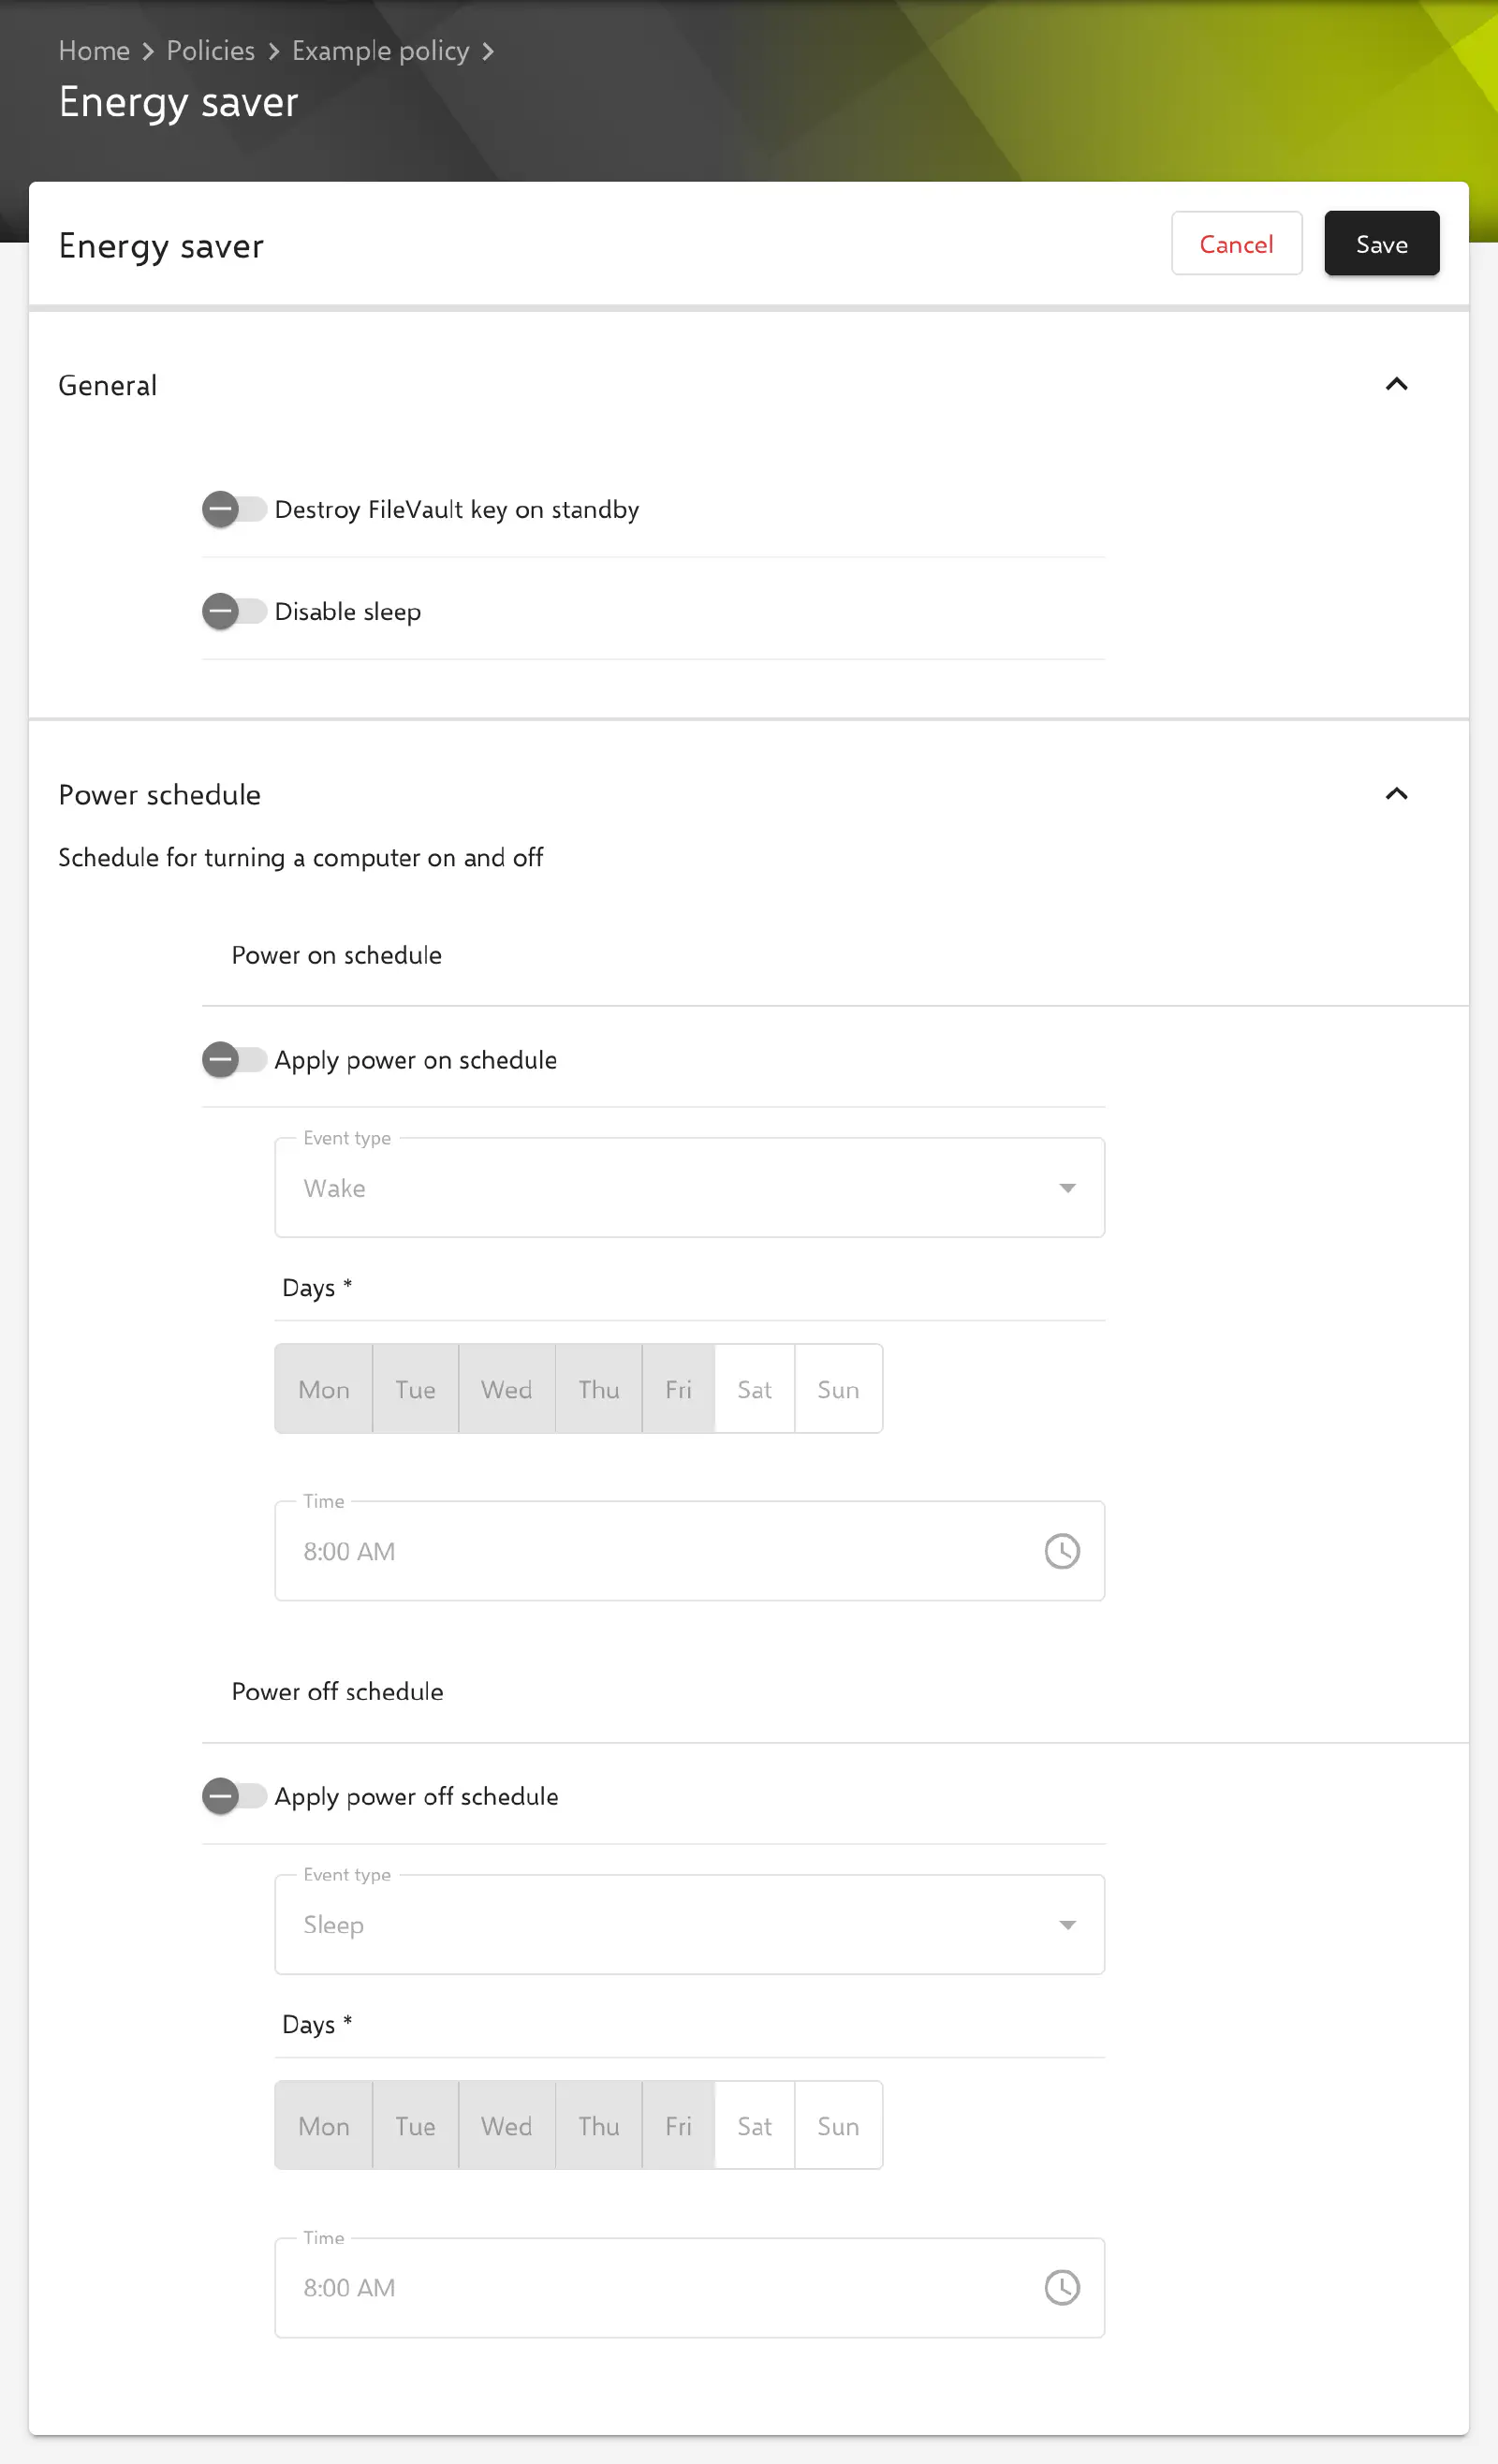This screenshot has width=1498, height=2464.
Task: Go to Home breadcrumb
Action: pyautogui.click(x=94, y=51)
